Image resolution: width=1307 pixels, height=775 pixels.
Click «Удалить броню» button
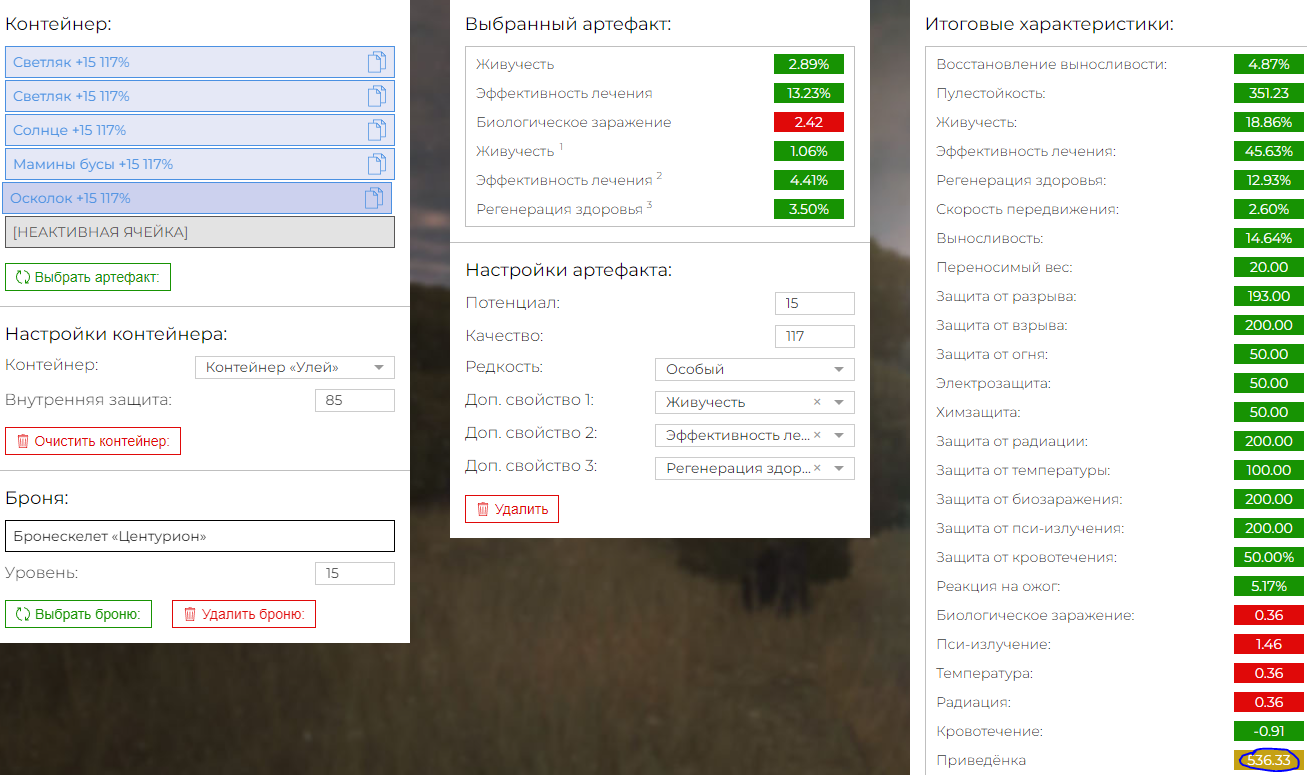click(x=244, y=614)
